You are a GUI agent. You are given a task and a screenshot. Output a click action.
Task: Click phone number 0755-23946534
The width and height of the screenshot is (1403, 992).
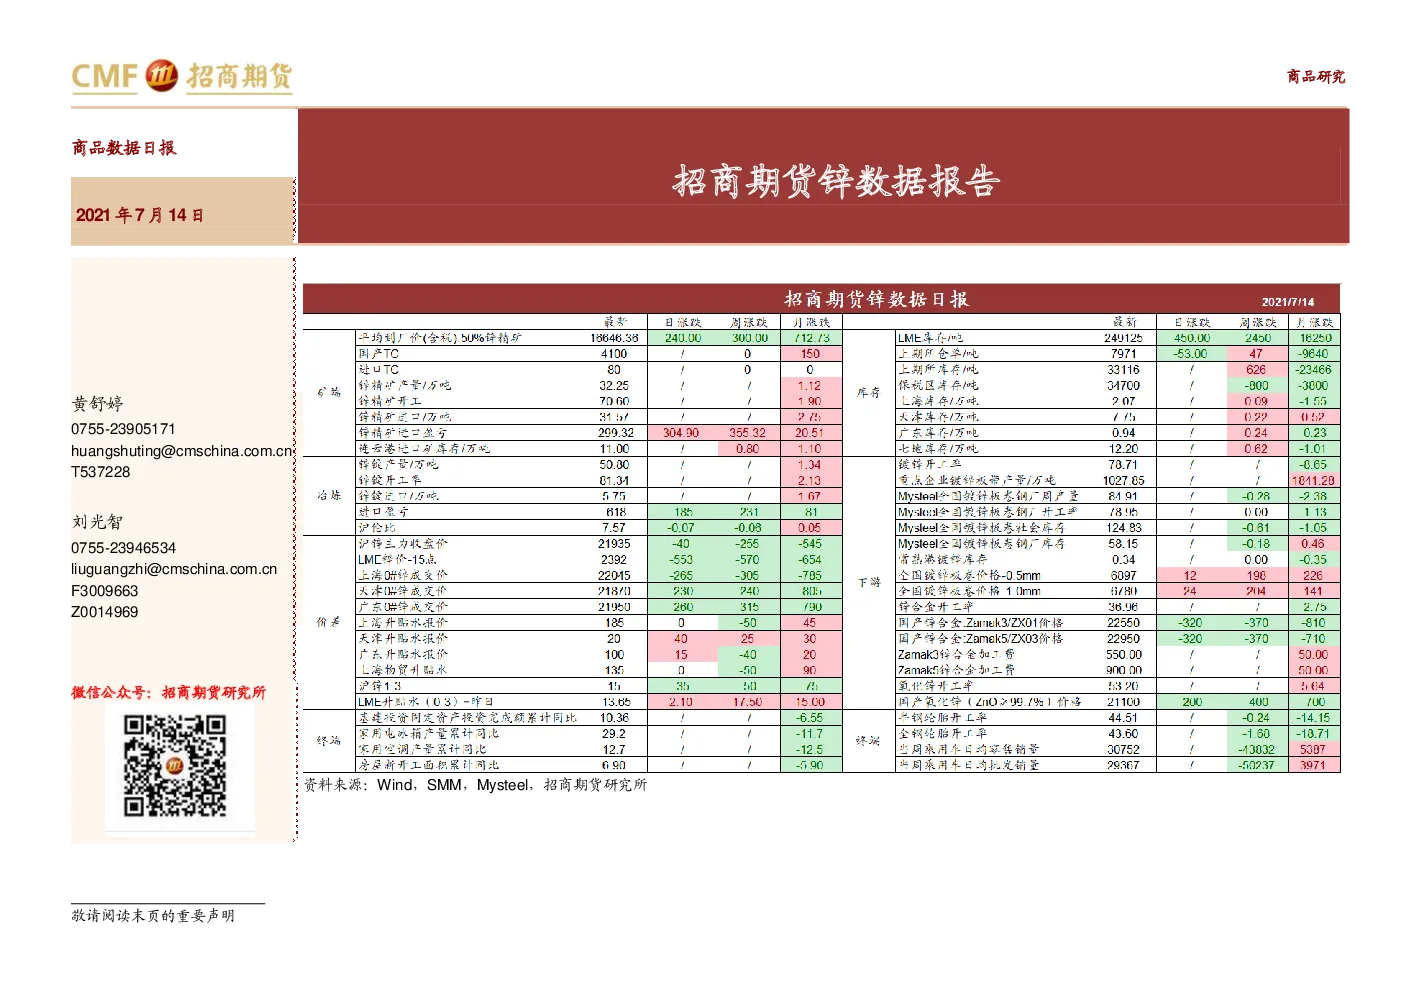(x=123, y=548)
